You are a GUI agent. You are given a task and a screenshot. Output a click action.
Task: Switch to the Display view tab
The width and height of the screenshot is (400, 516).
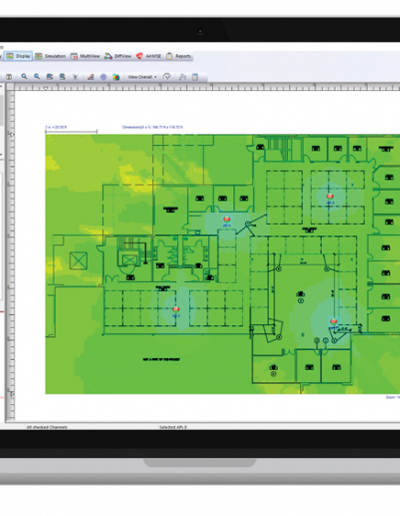pyautogui.click(x=18, y=56)
